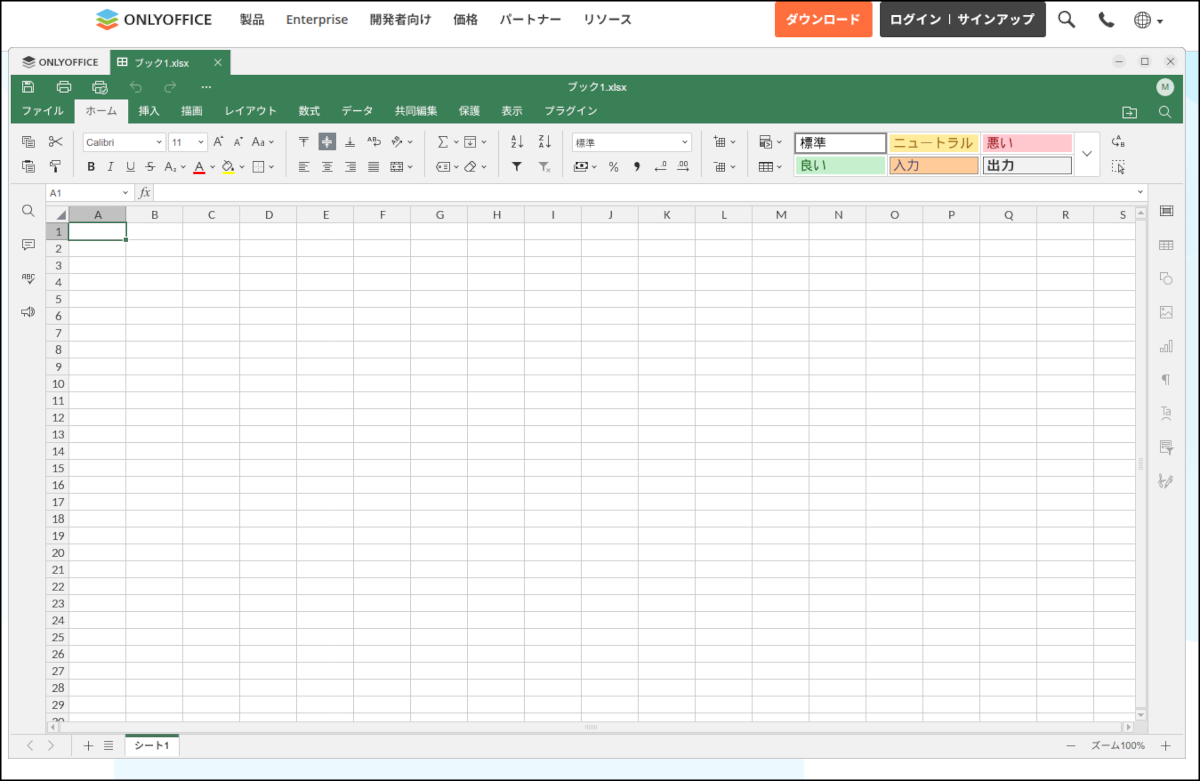Toggle bold formatting
This screenshot has width=1200, height=781.
pyautogui.click(x=91, y=167)
